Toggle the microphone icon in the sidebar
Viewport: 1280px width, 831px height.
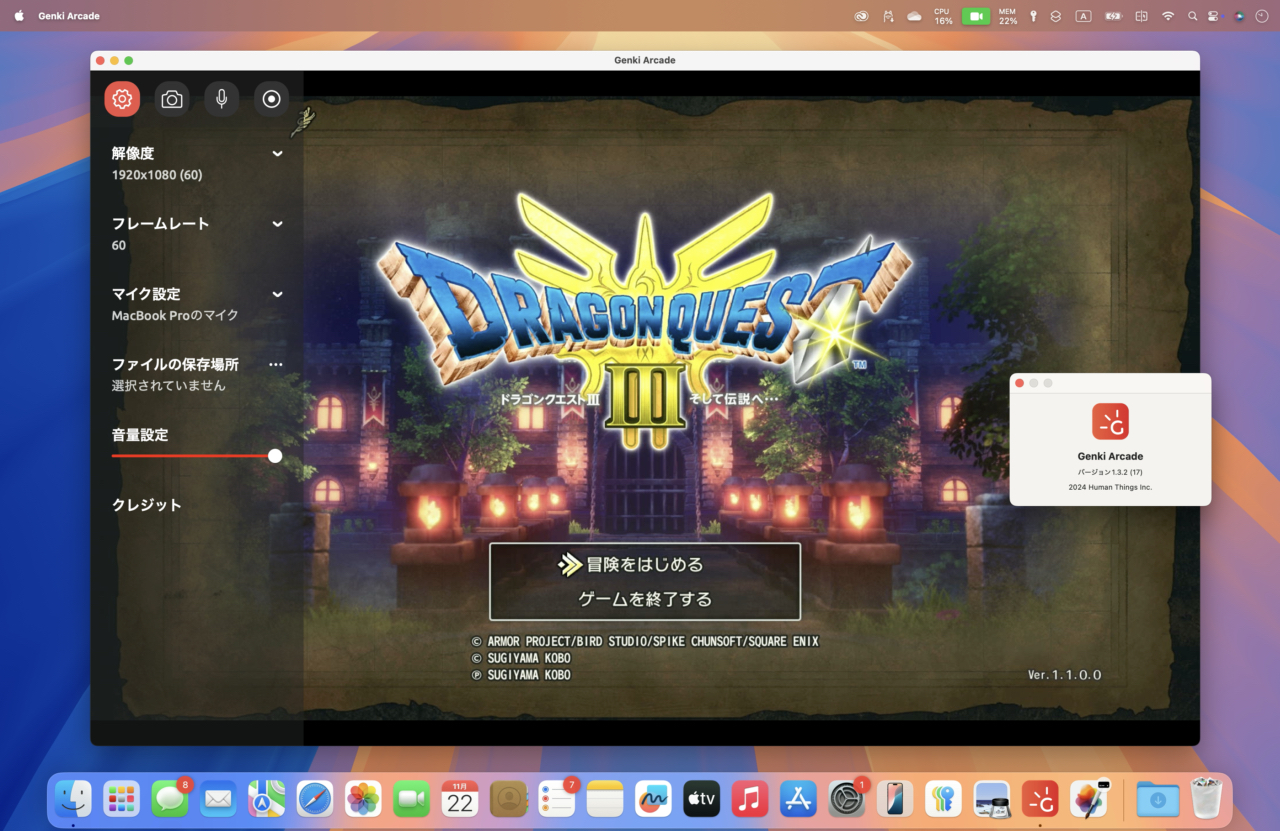pos(221,99)
